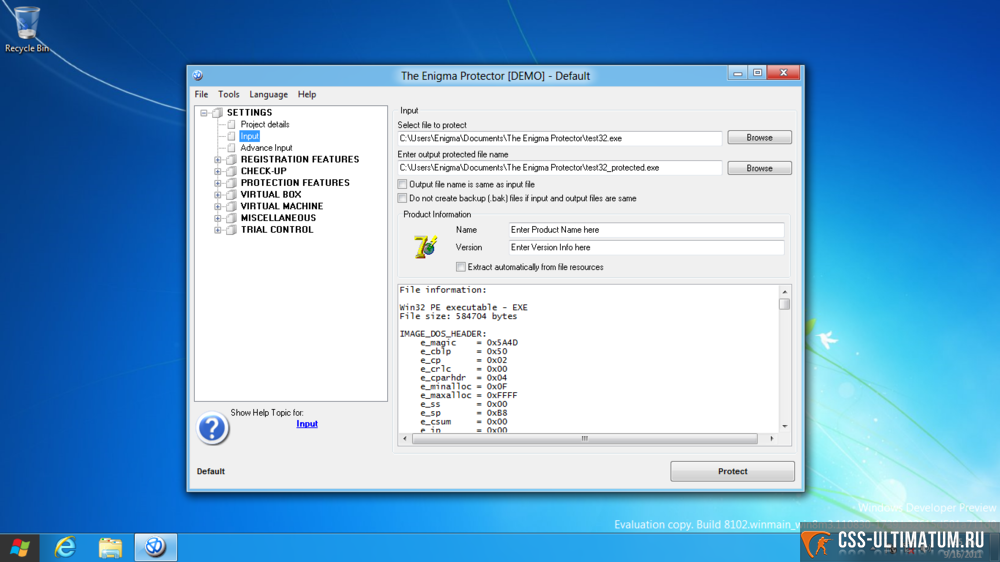Tick Extract automatically from file resources

pos(460,267)
